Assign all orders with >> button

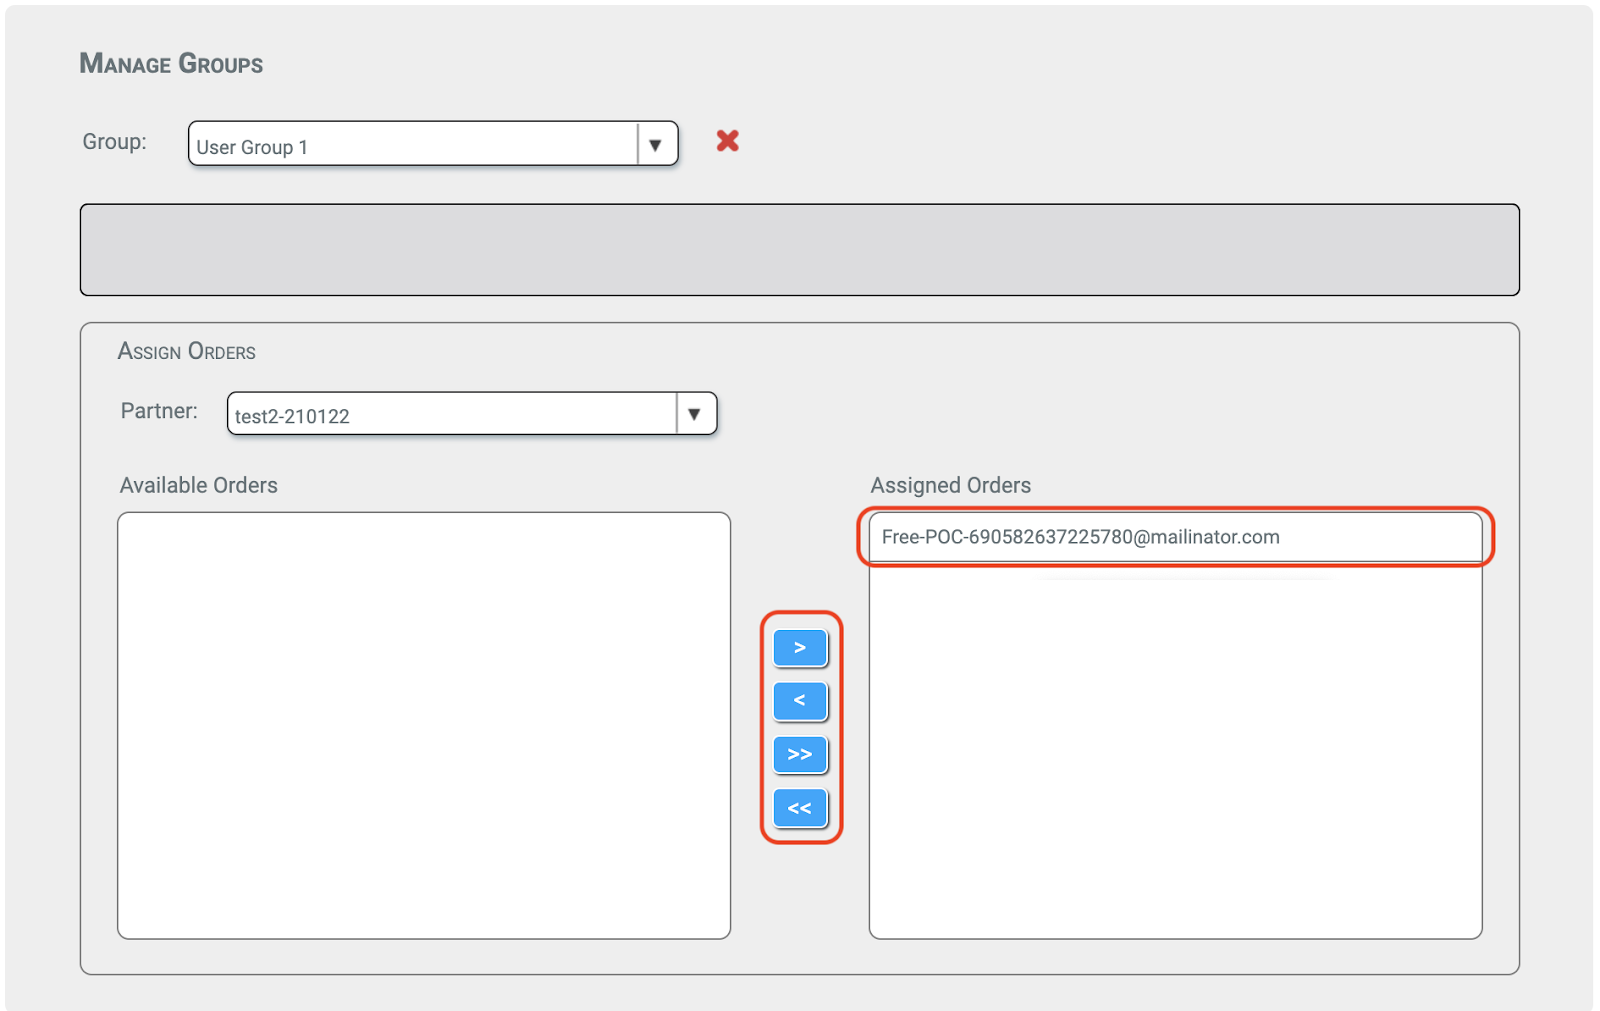pyautogui.click(x=800, y=754)
